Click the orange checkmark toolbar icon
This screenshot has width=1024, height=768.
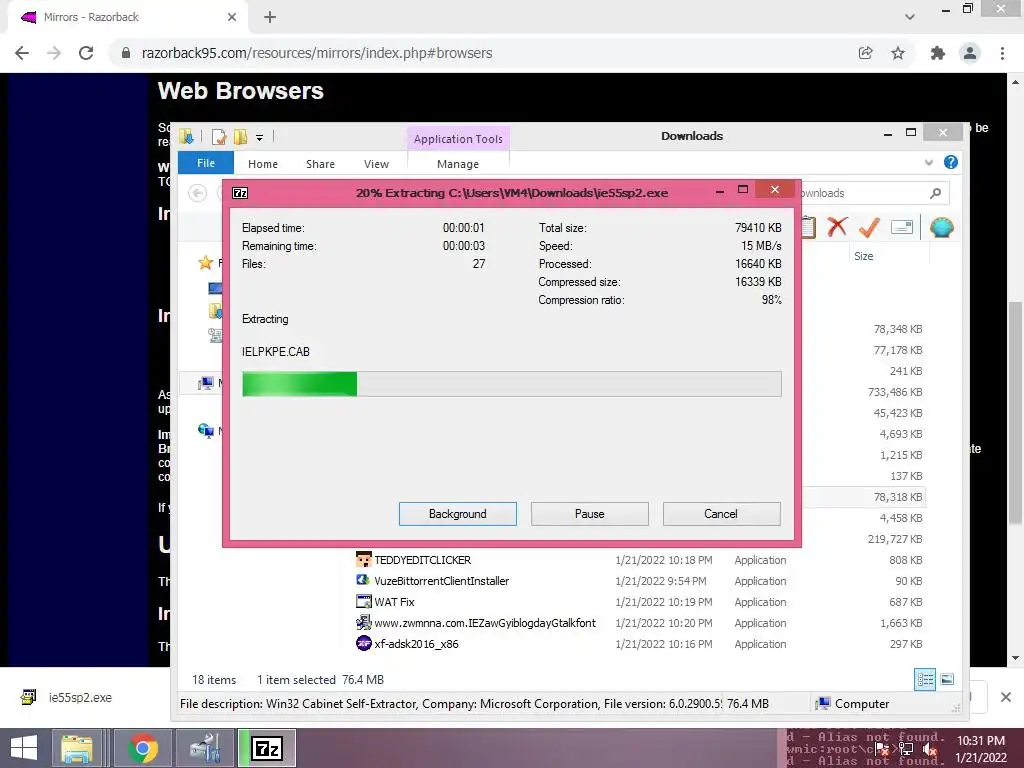tap(869, 227)
